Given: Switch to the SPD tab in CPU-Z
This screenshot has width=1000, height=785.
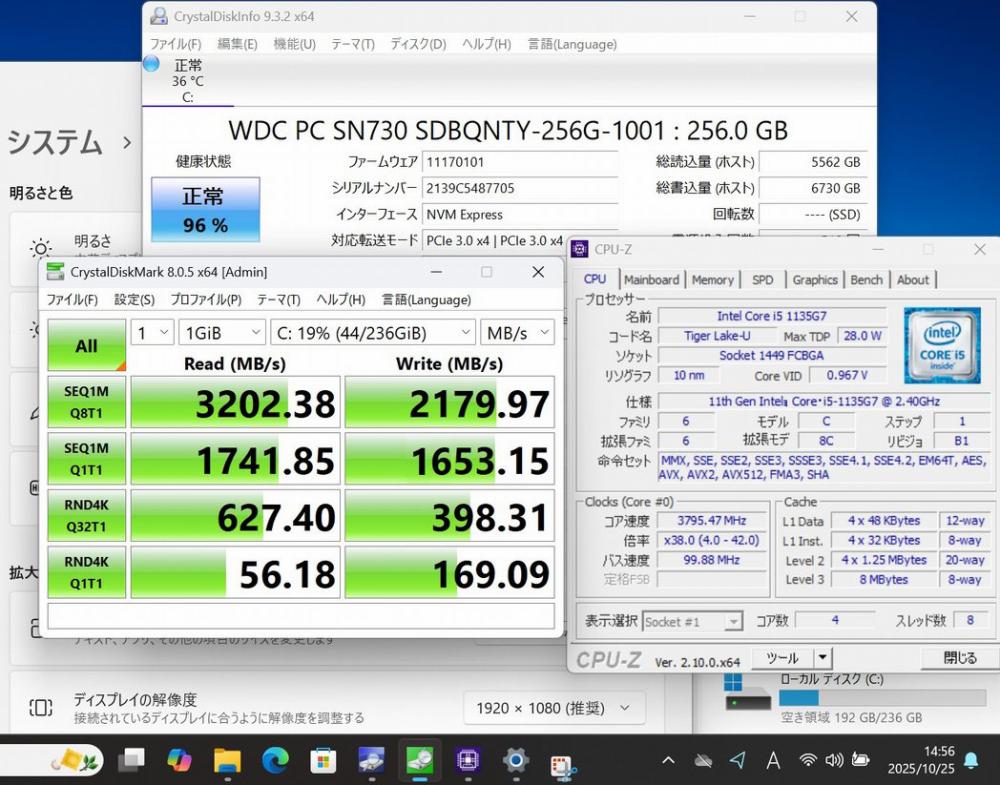Looking at the screenshot, I should (762, 279).
